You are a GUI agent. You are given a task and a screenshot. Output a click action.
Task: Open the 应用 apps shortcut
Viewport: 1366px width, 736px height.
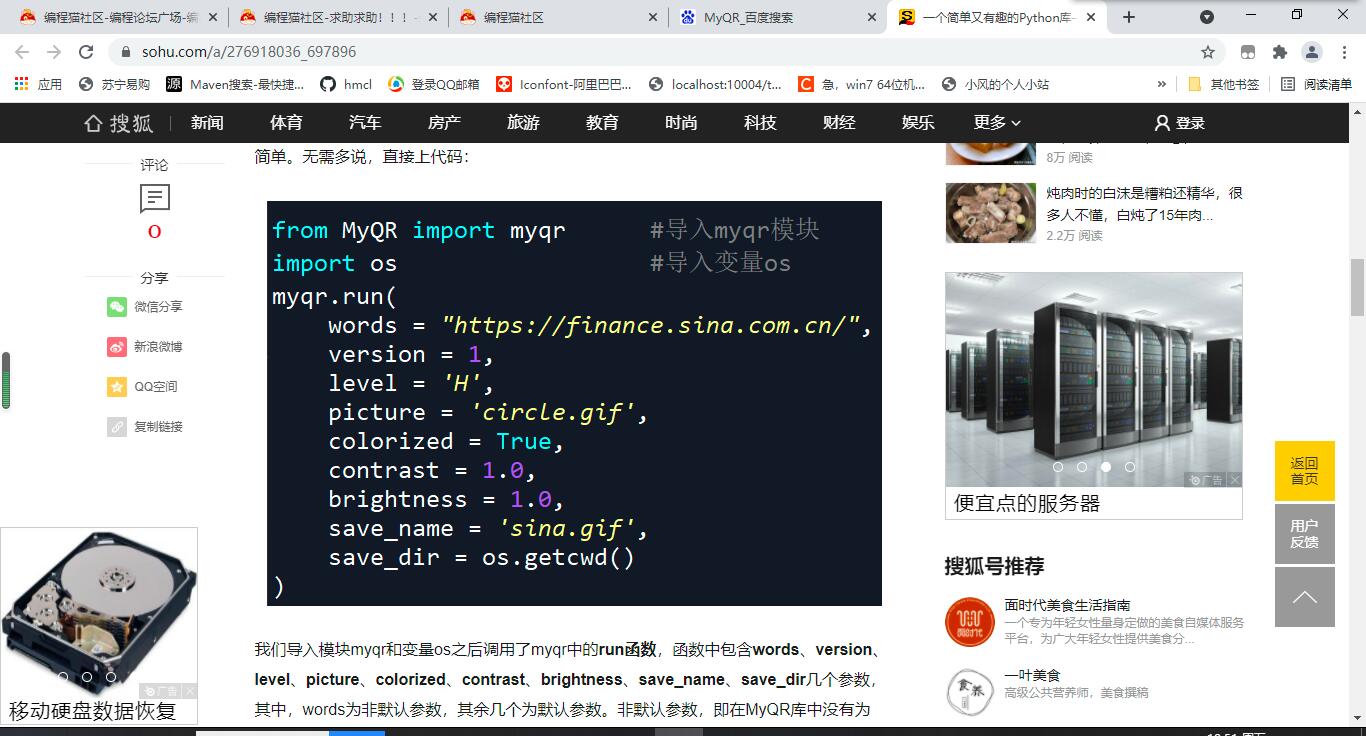[x=38, y=84]
